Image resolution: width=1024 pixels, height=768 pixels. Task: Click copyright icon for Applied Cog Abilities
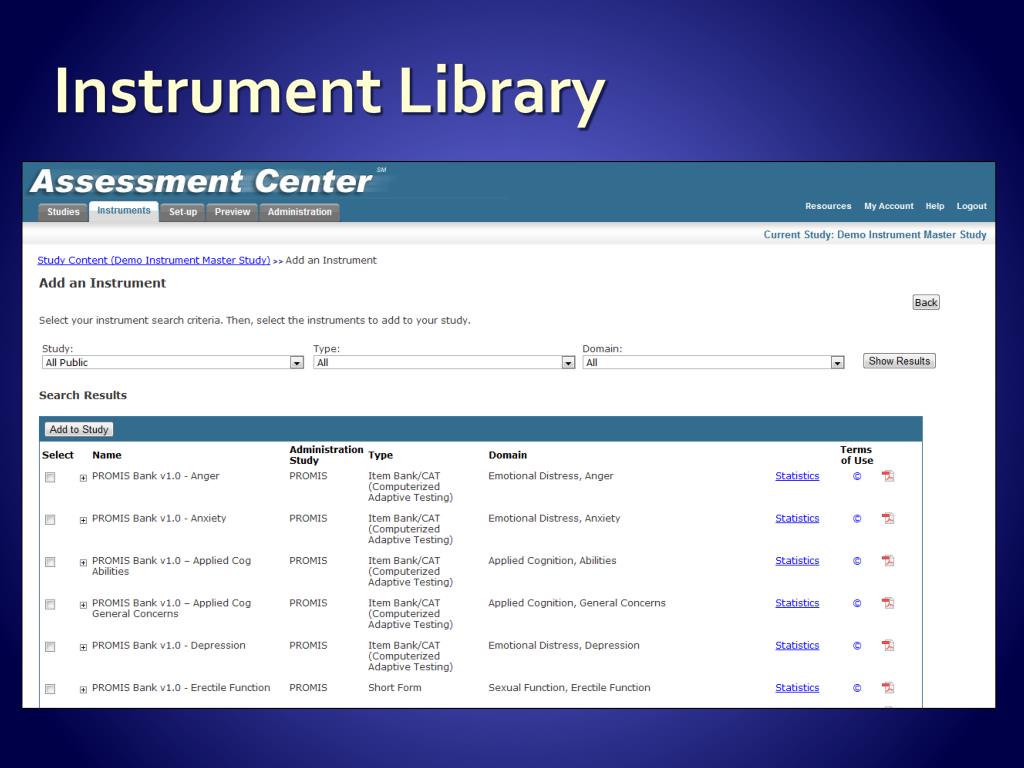(x=857, y=561)
